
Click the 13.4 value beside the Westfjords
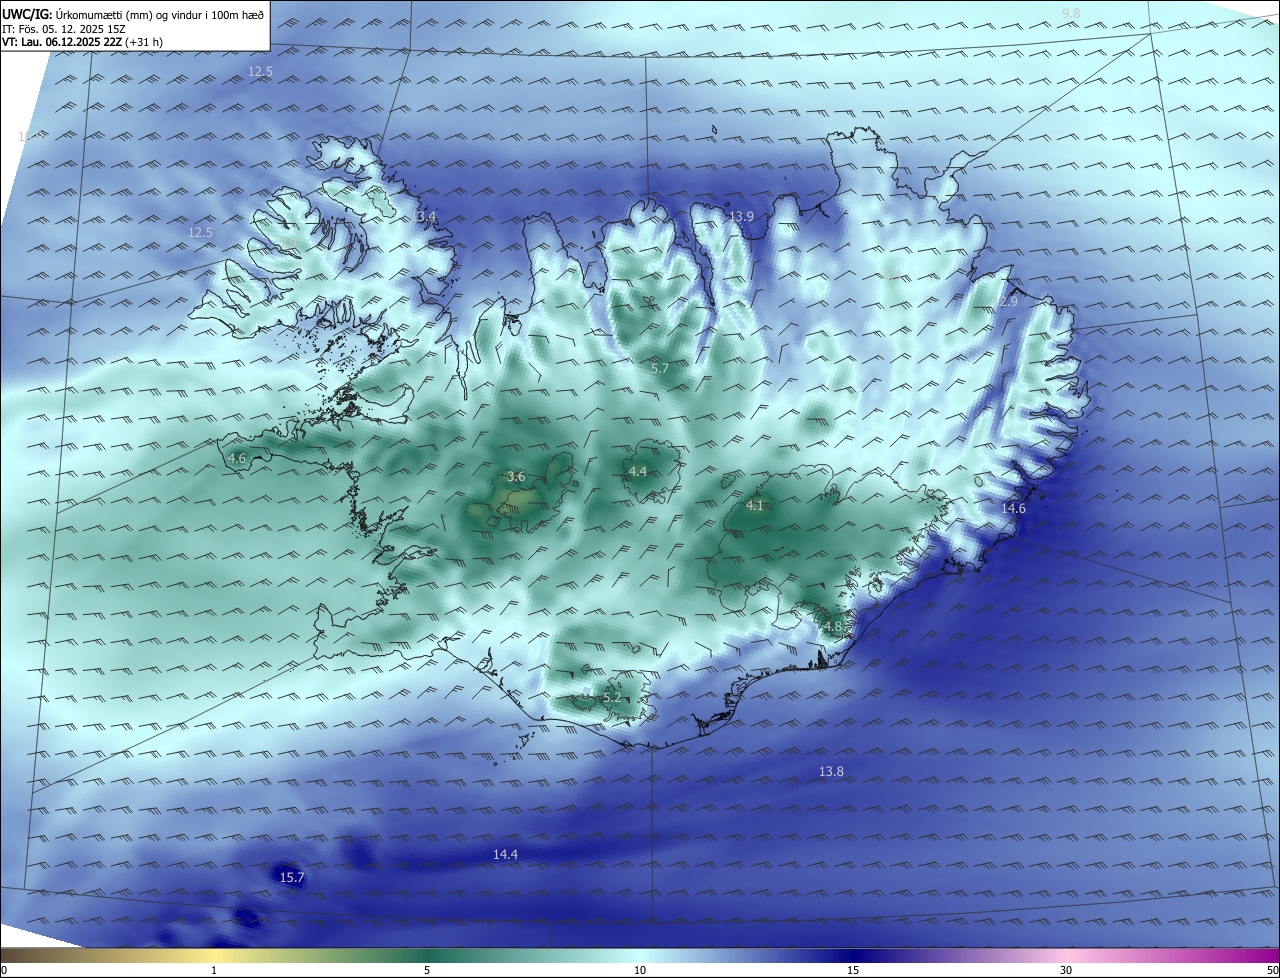click(424, 217)
